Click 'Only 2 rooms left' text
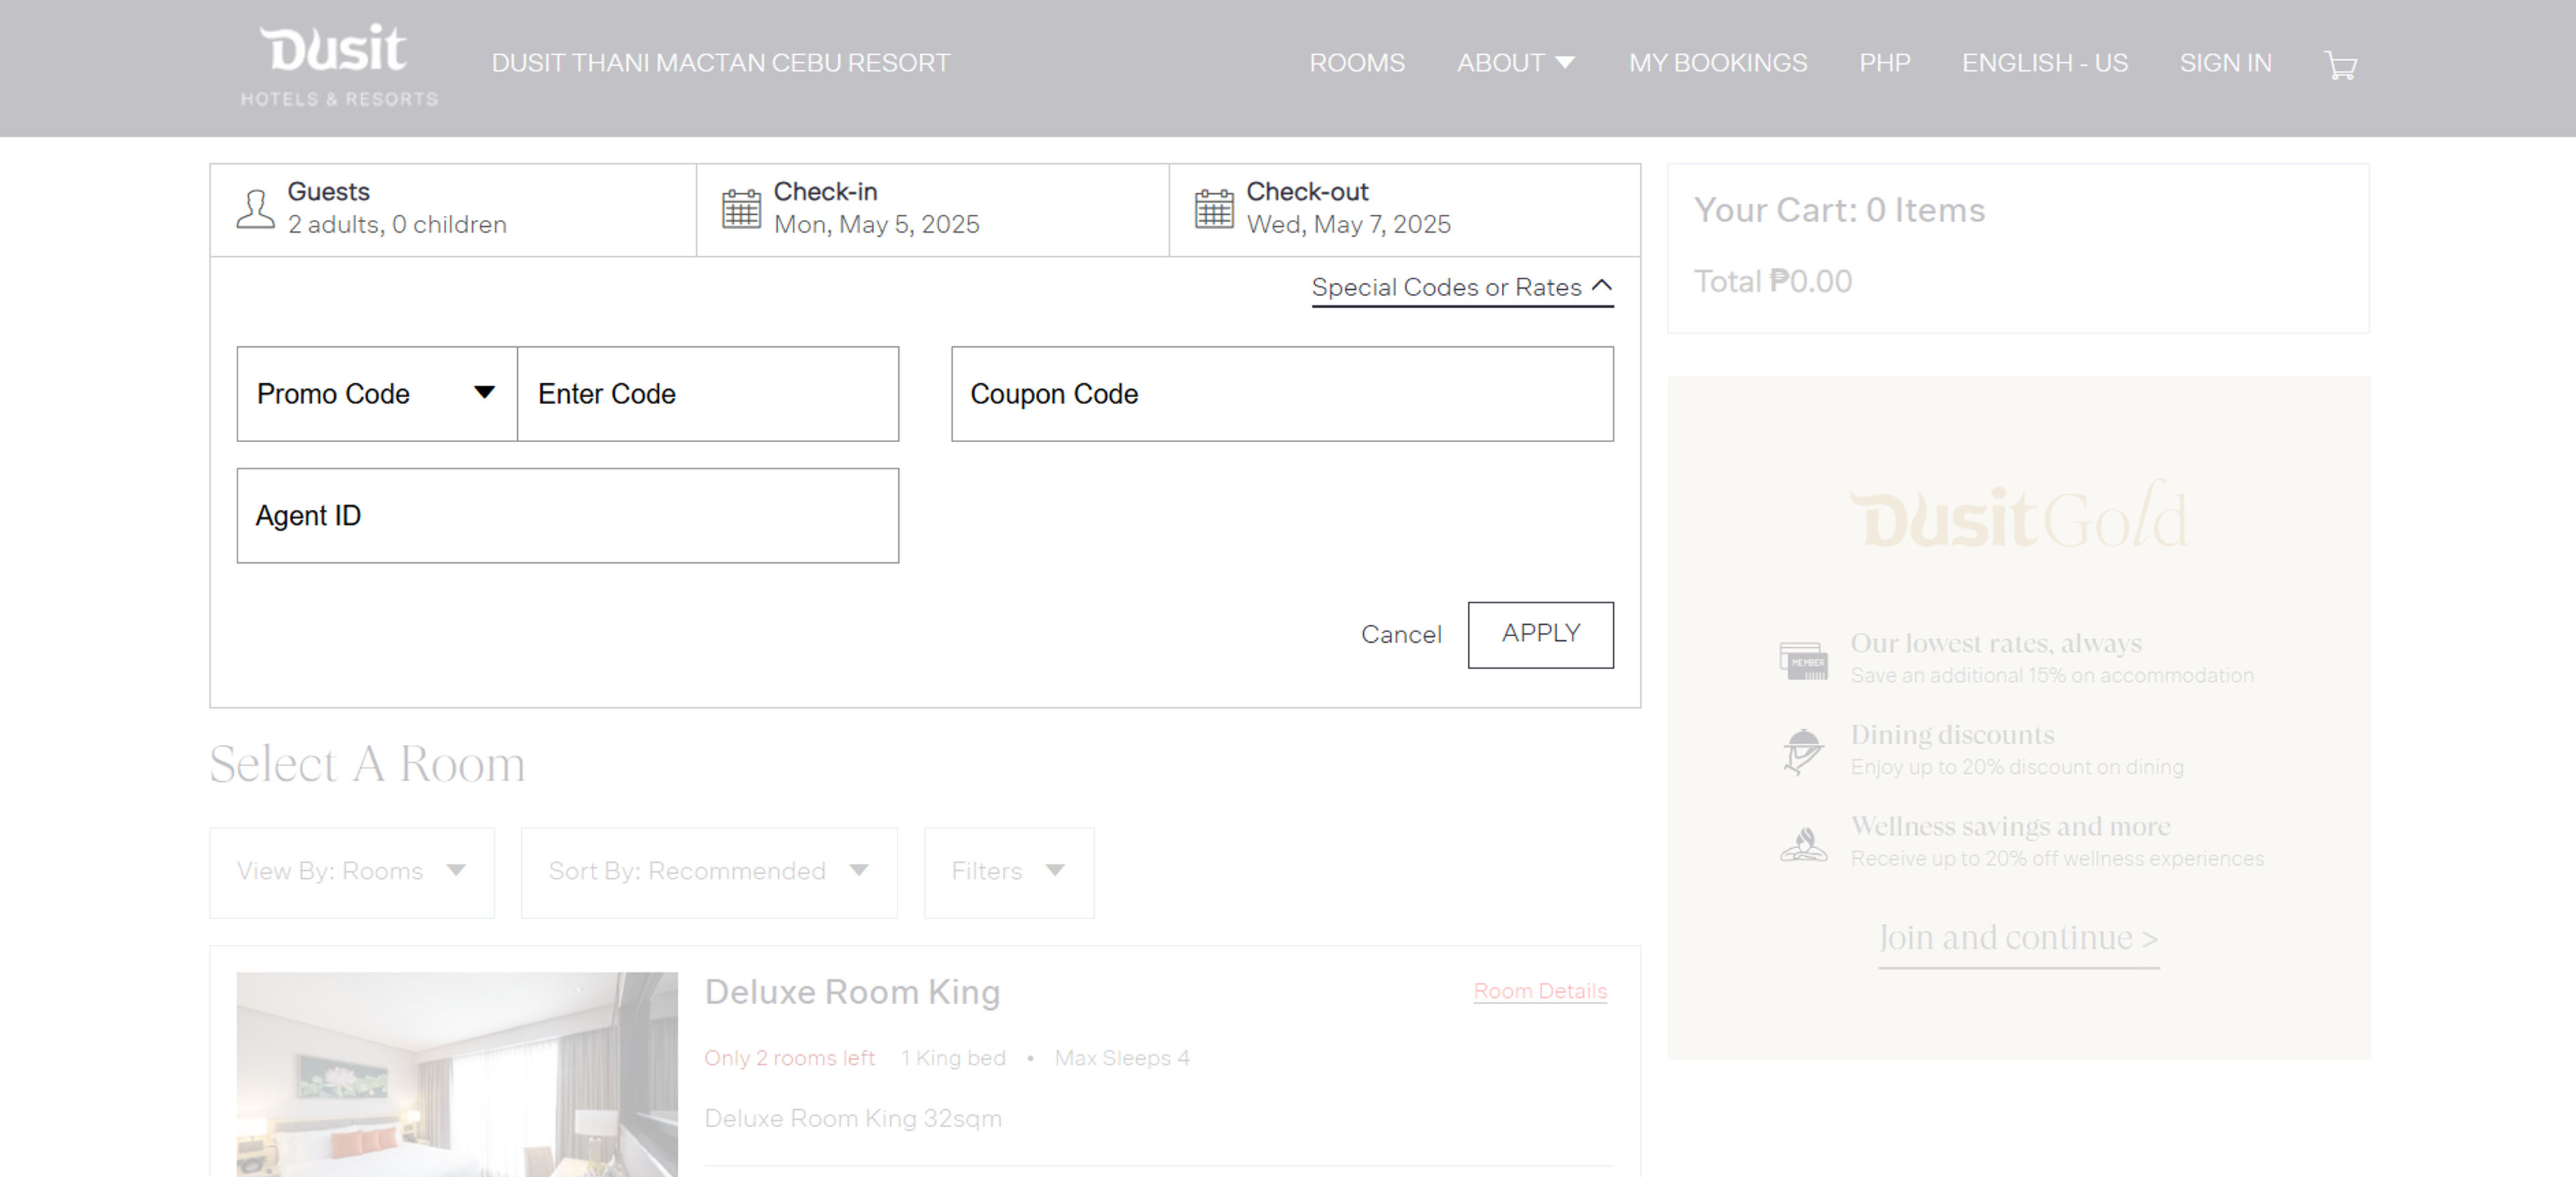Viewport: 2576px width, 1177px height. tap(789, 1058)
